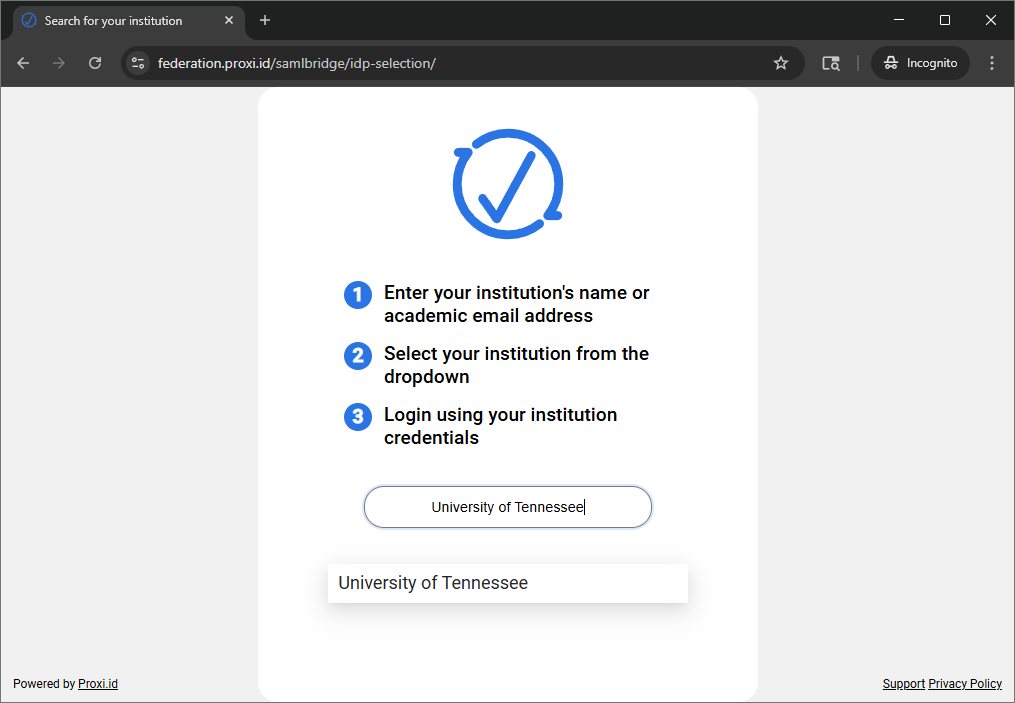
Task: Open the Support link
Action: (903, 684)
